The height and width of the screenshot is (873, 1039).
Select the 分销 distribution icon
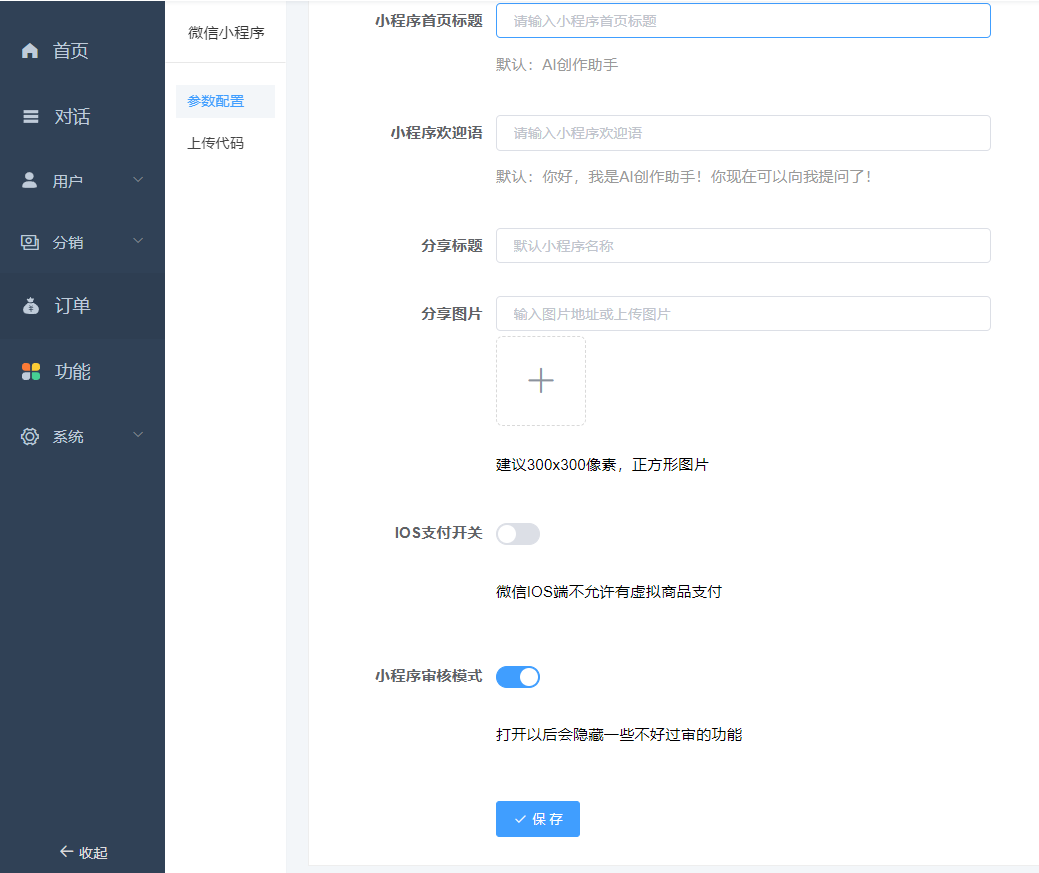pyautogui.click(x=28, y=242)
